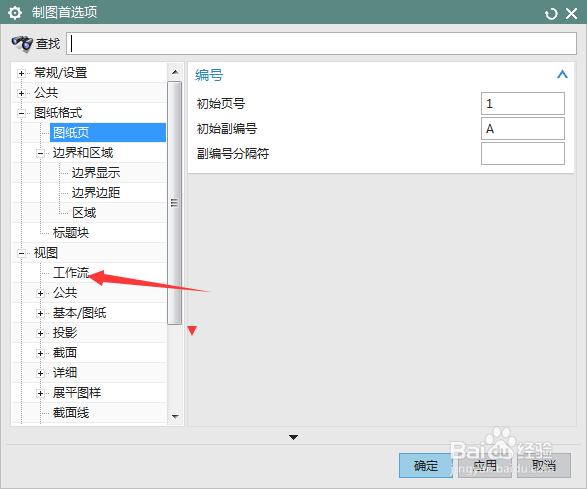Viewport: 587px width, 489px height.
Task: Expand the 投影 node
Action: click(x=40, y=333)
